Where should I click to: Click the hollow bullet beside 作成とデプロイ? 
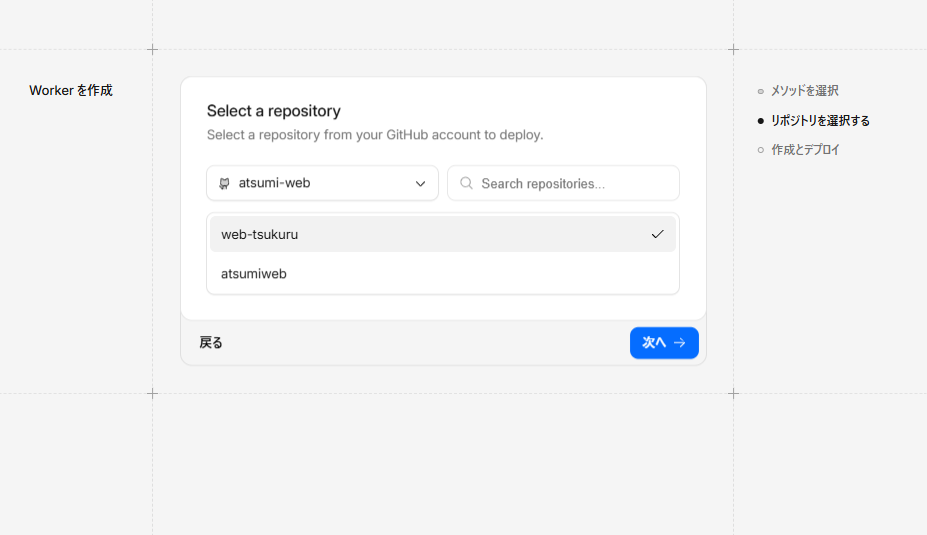pos(761,150)
